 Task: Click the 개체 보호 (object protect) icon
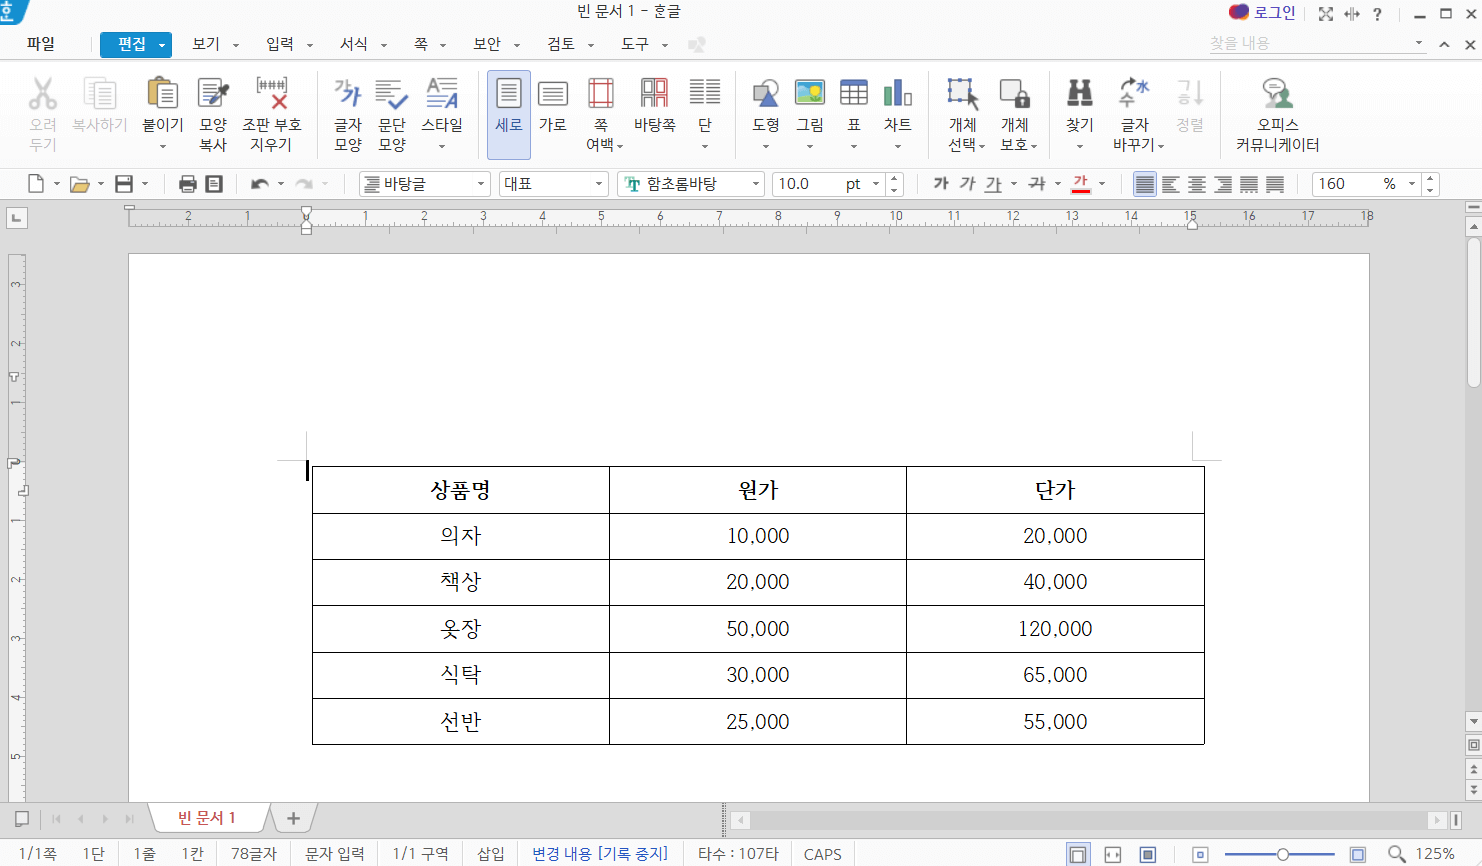click(1014, 94)
